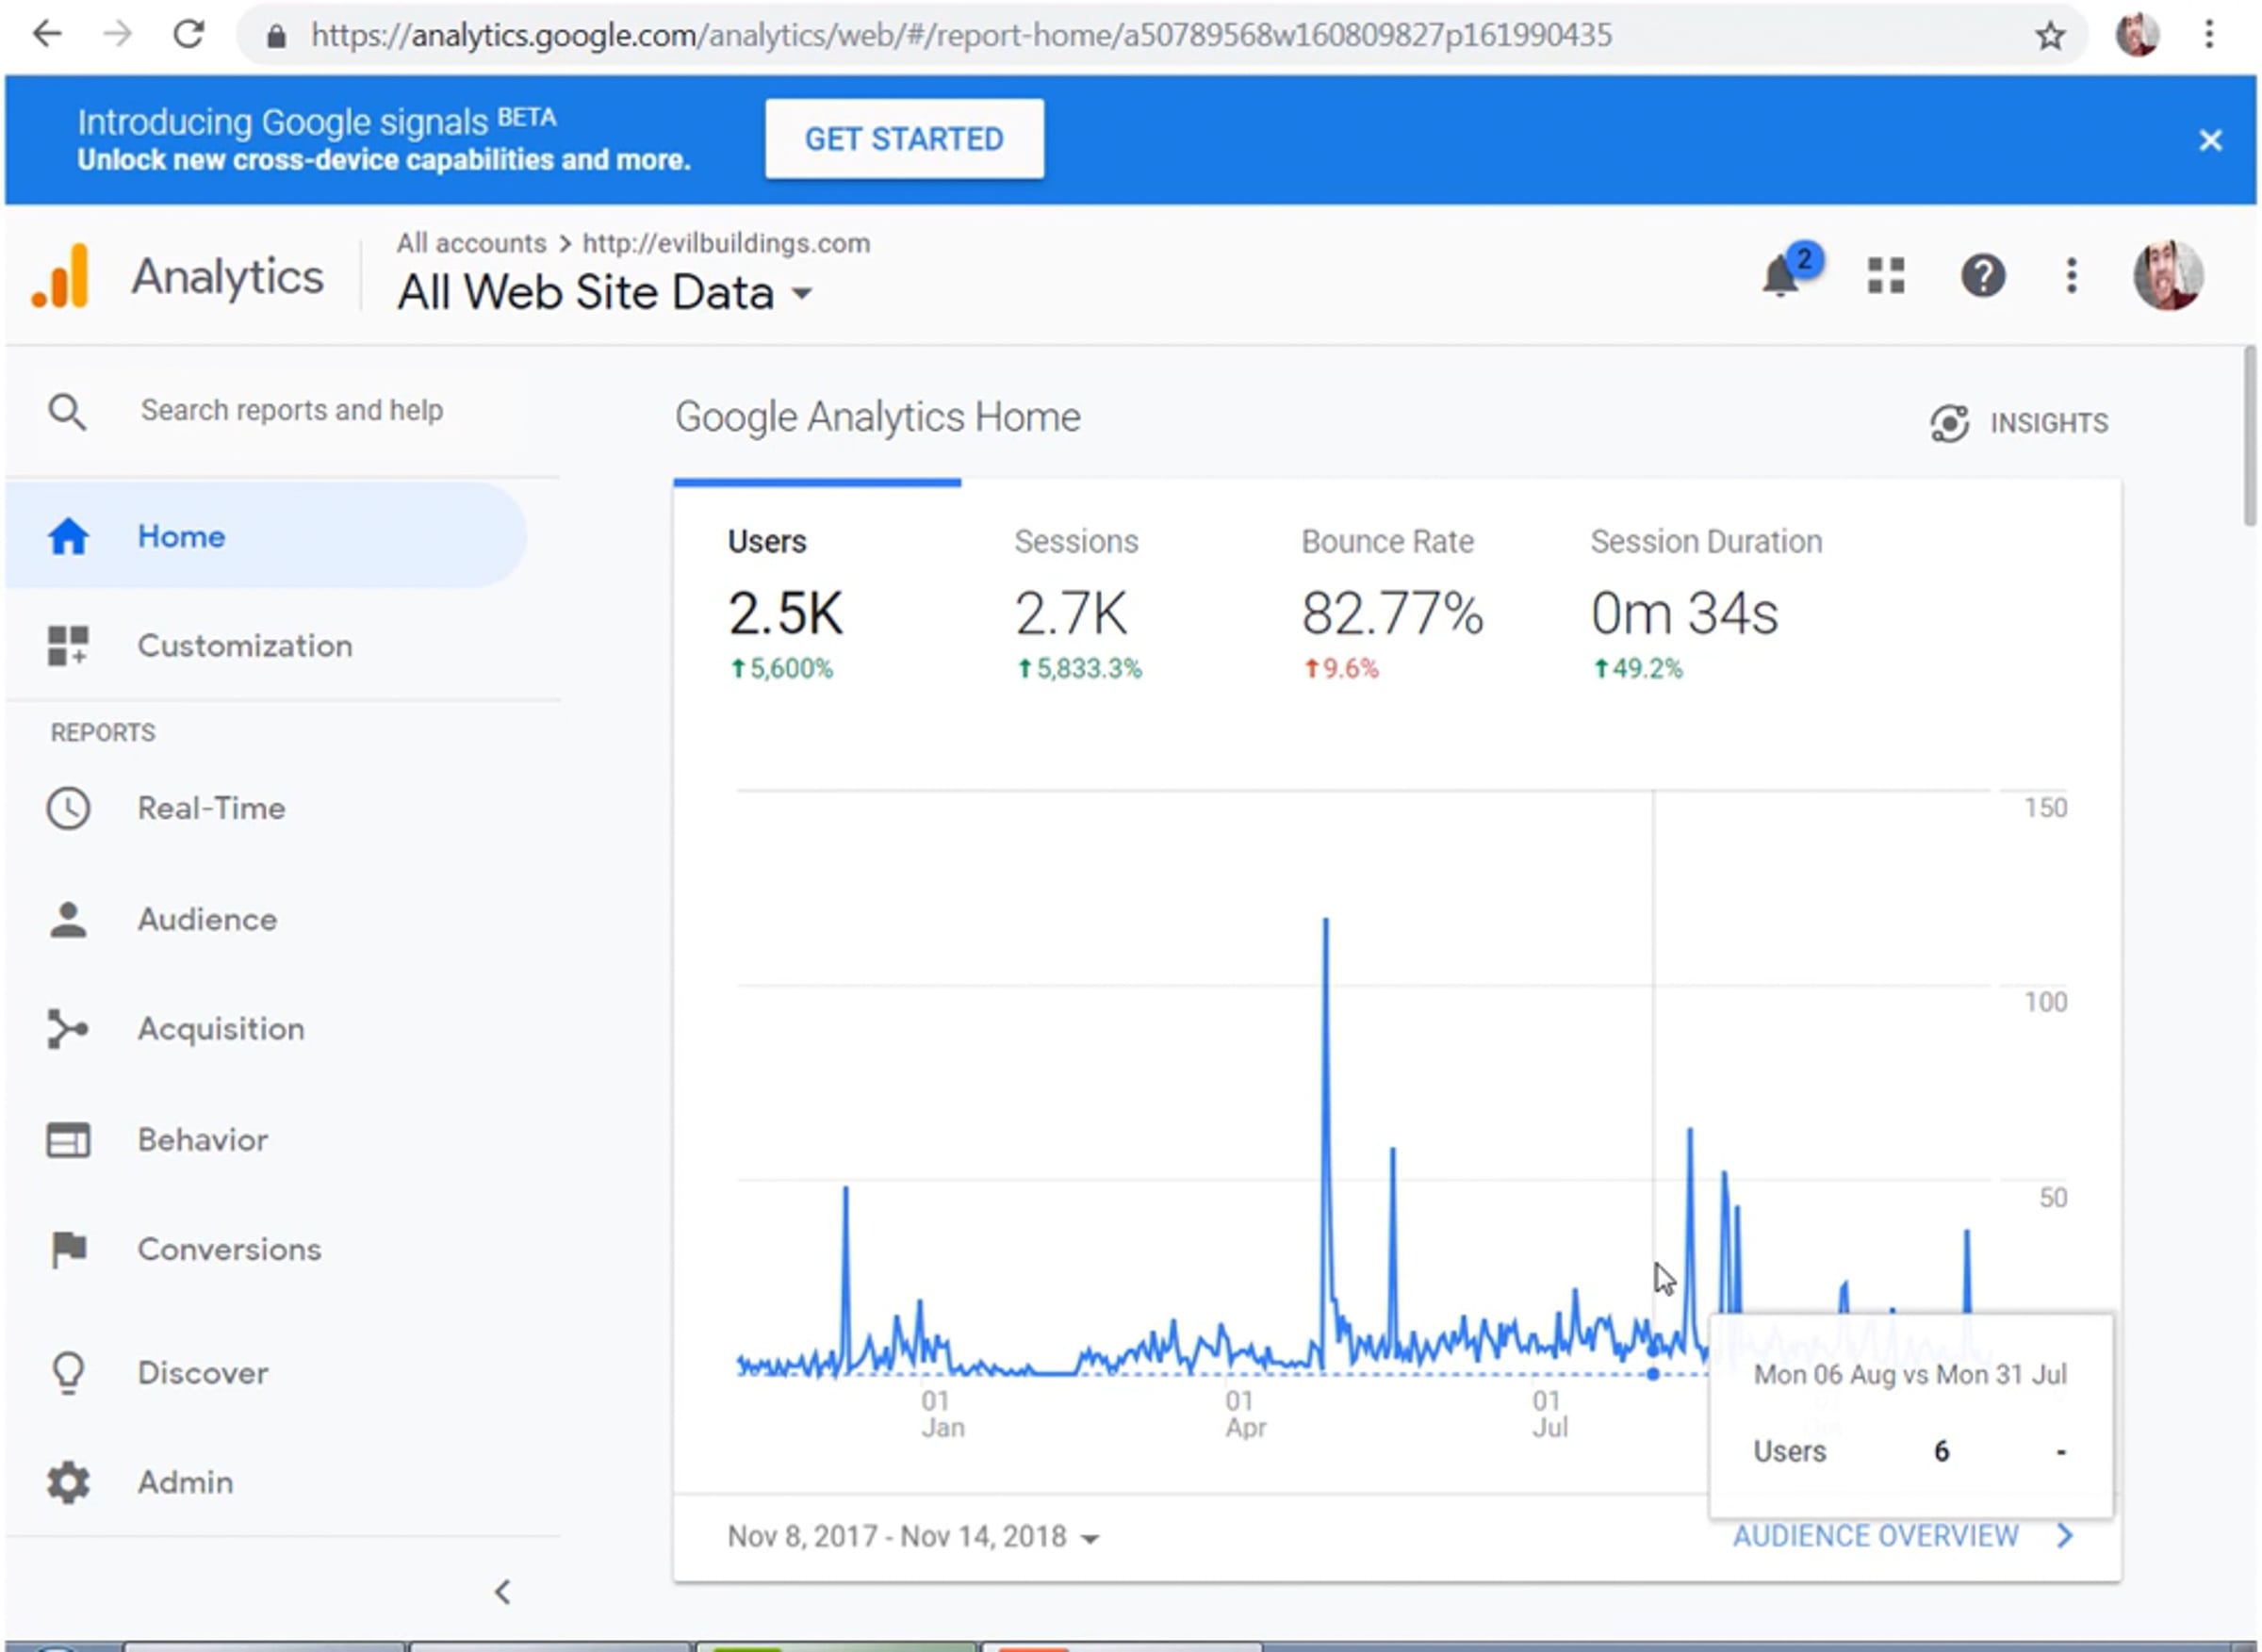
Task: Click the help question mark icon
Action: click(x=1982, y=276)
